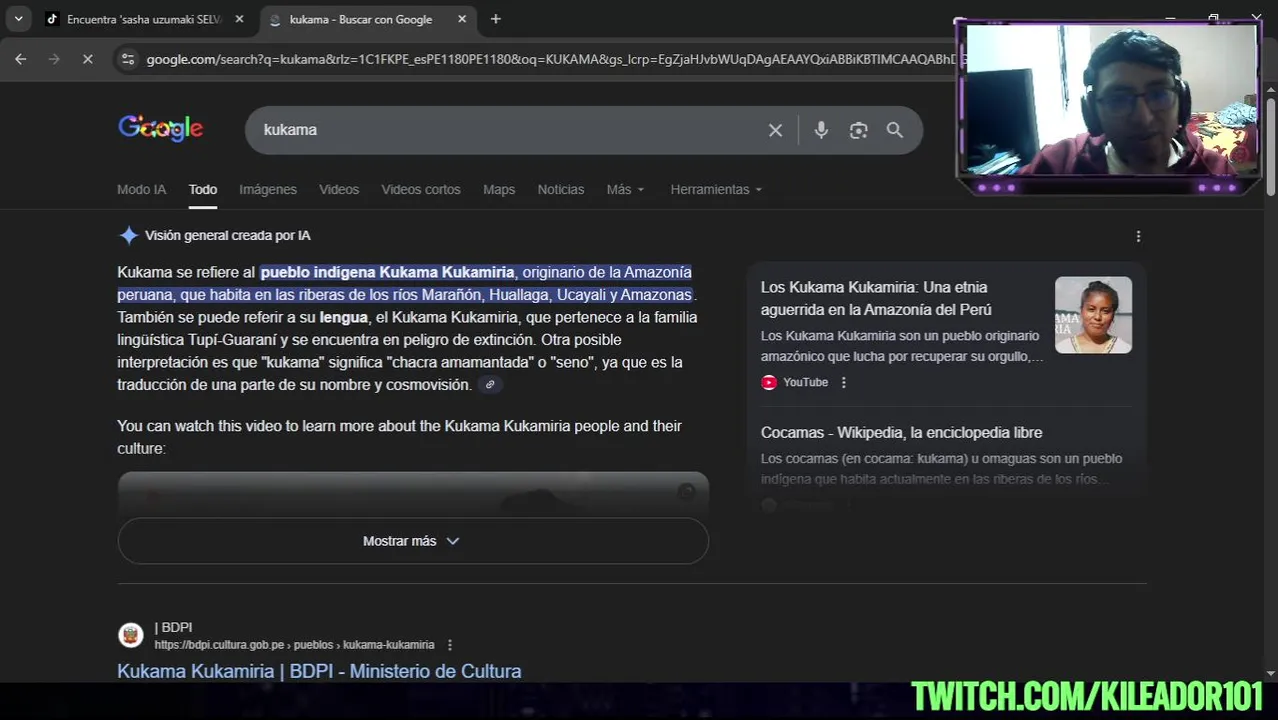The height and width of the screenshot is (720, 1278).
Task: Clear the search box with the X
Action: pyautogui.click(x=775, y=130)
